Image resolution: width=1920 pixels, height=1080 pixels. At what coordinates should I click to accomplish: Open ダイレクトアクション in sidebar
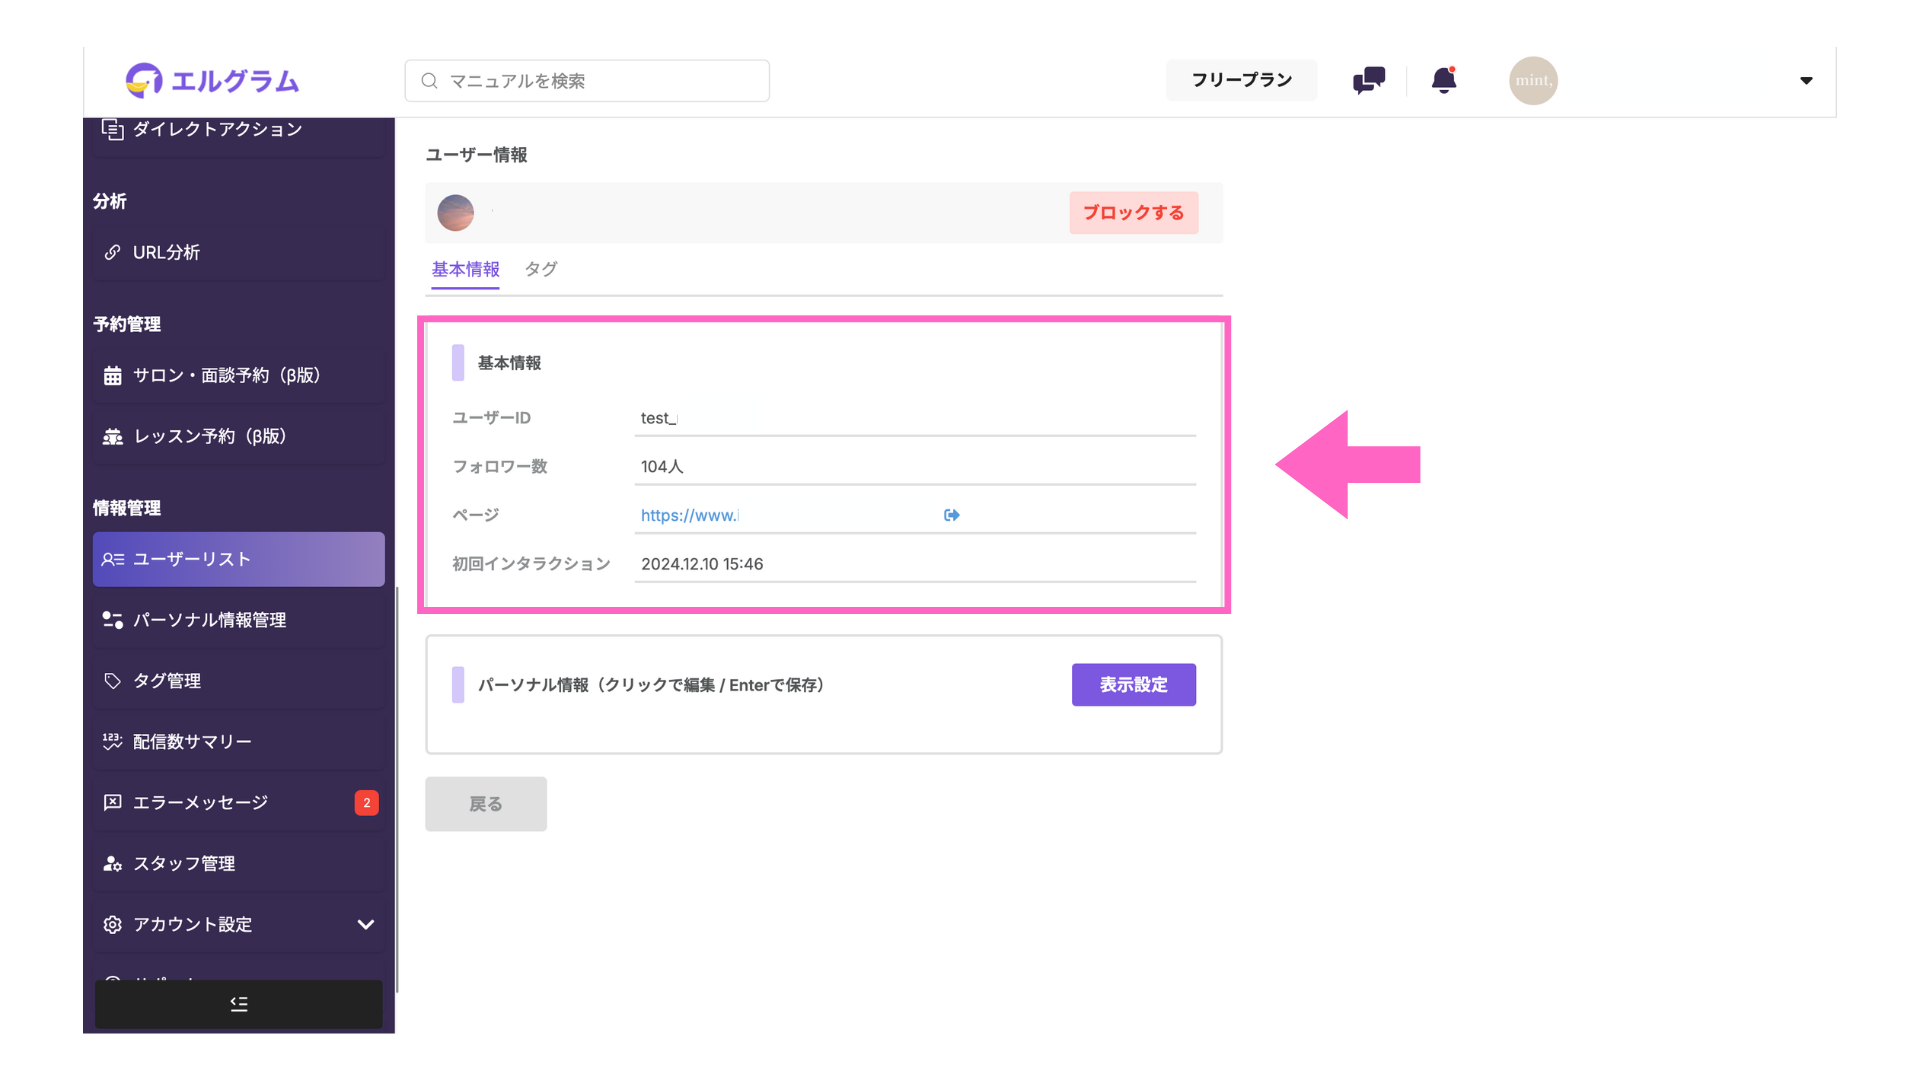point(239,129)
